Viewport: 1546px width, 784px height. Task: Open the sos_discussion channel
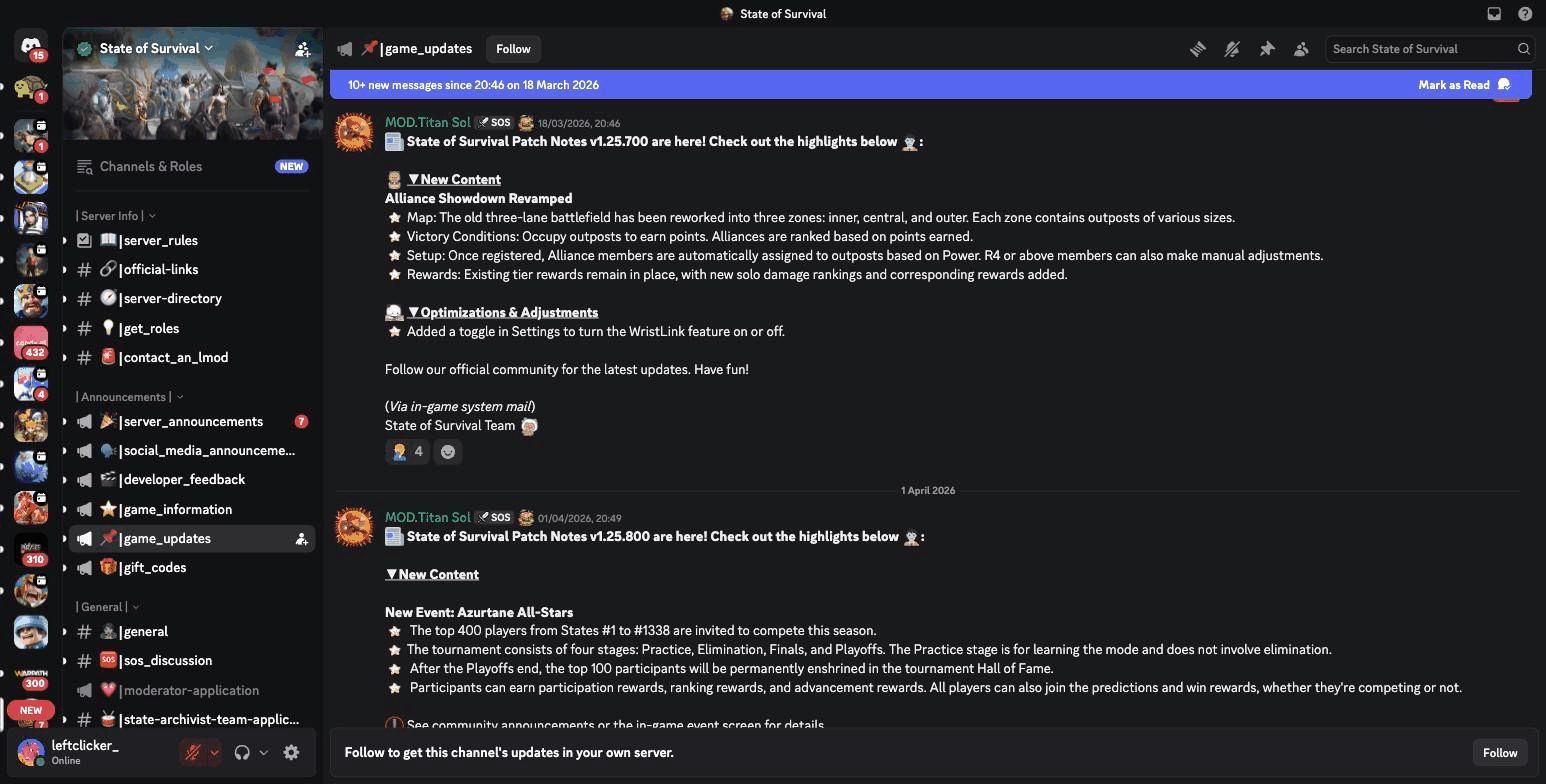point(191,661)
